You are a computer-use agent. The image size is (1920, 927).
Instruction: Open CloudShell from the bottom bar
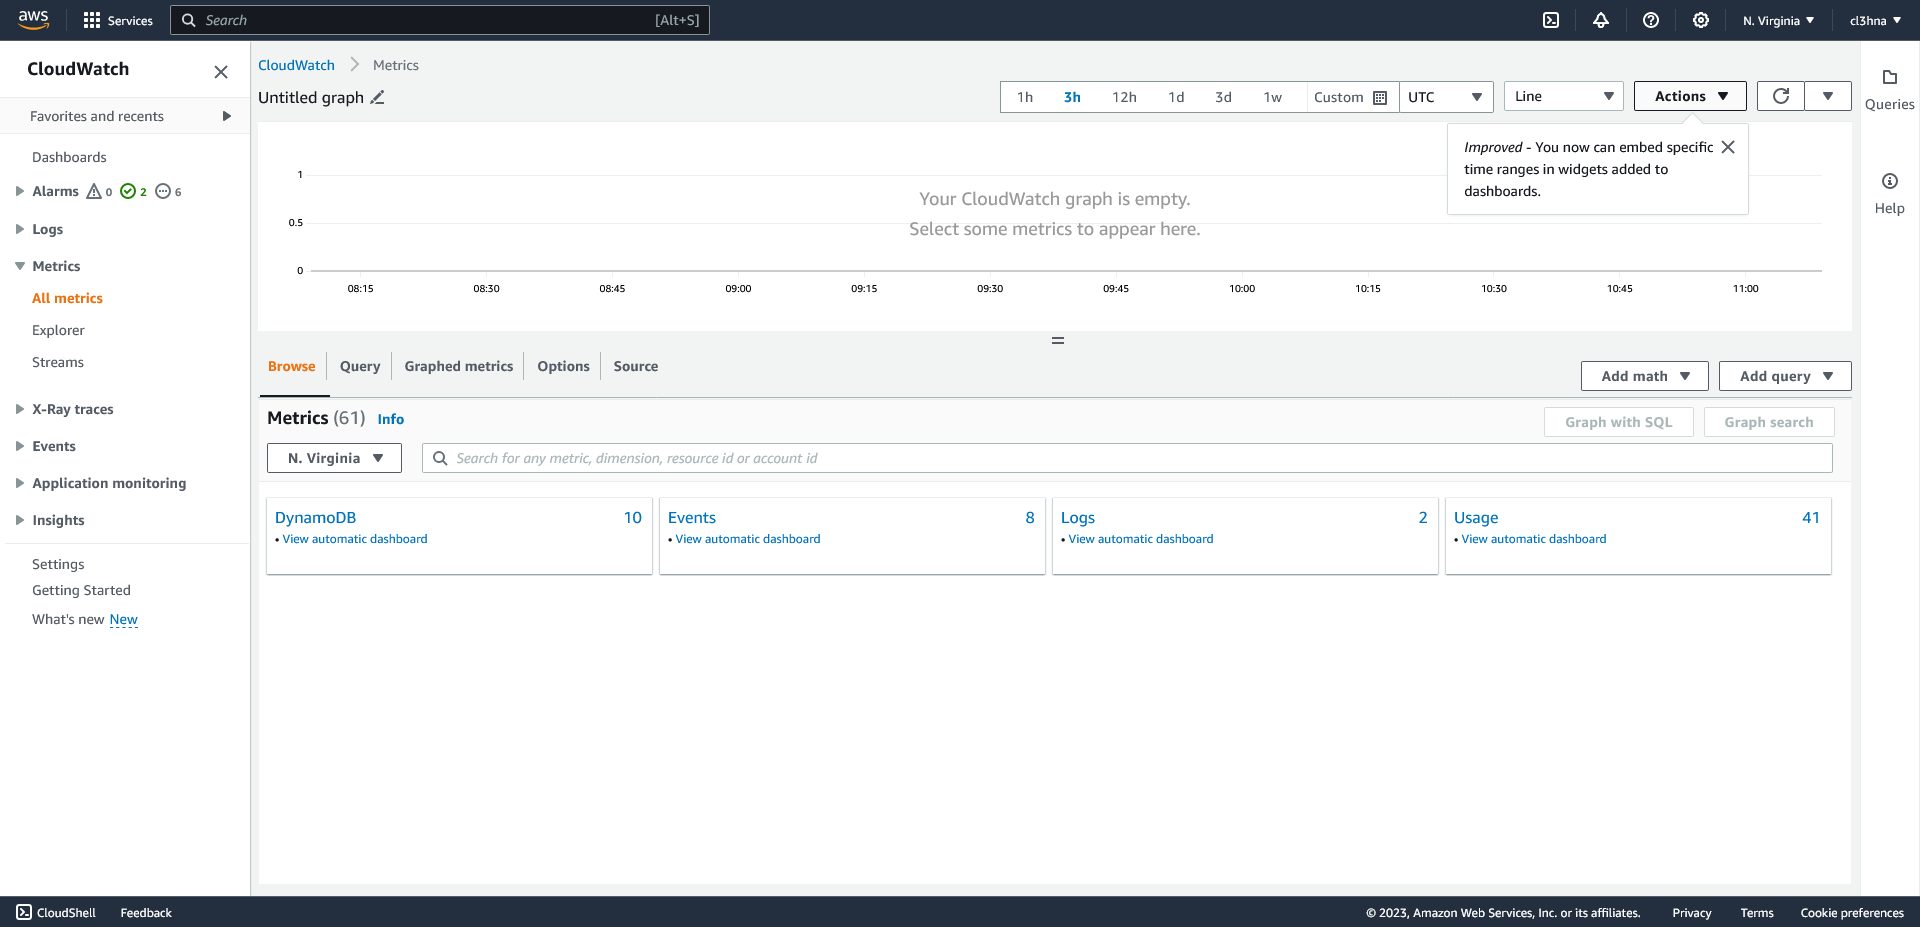coord(57,912)
